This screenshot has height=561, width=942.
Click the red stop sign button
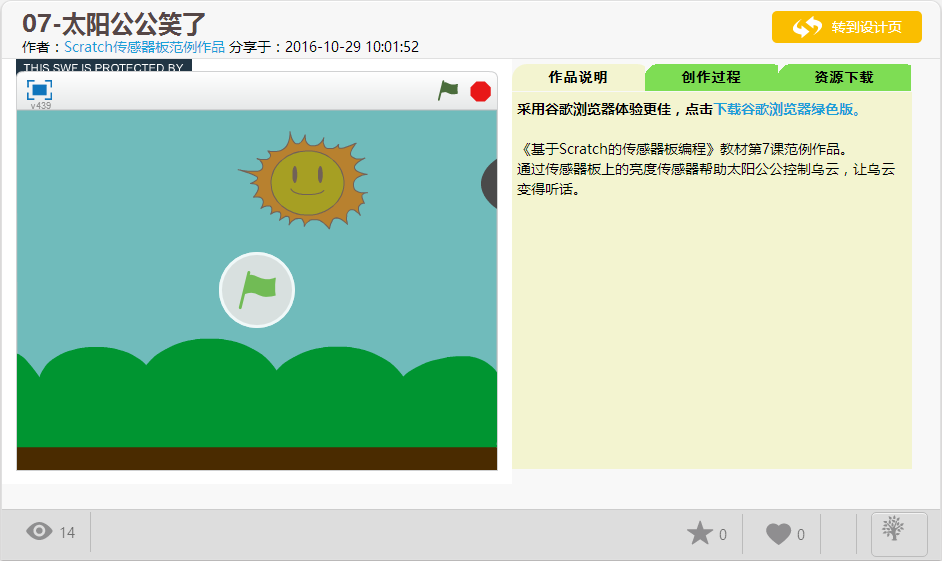(481, 91)
